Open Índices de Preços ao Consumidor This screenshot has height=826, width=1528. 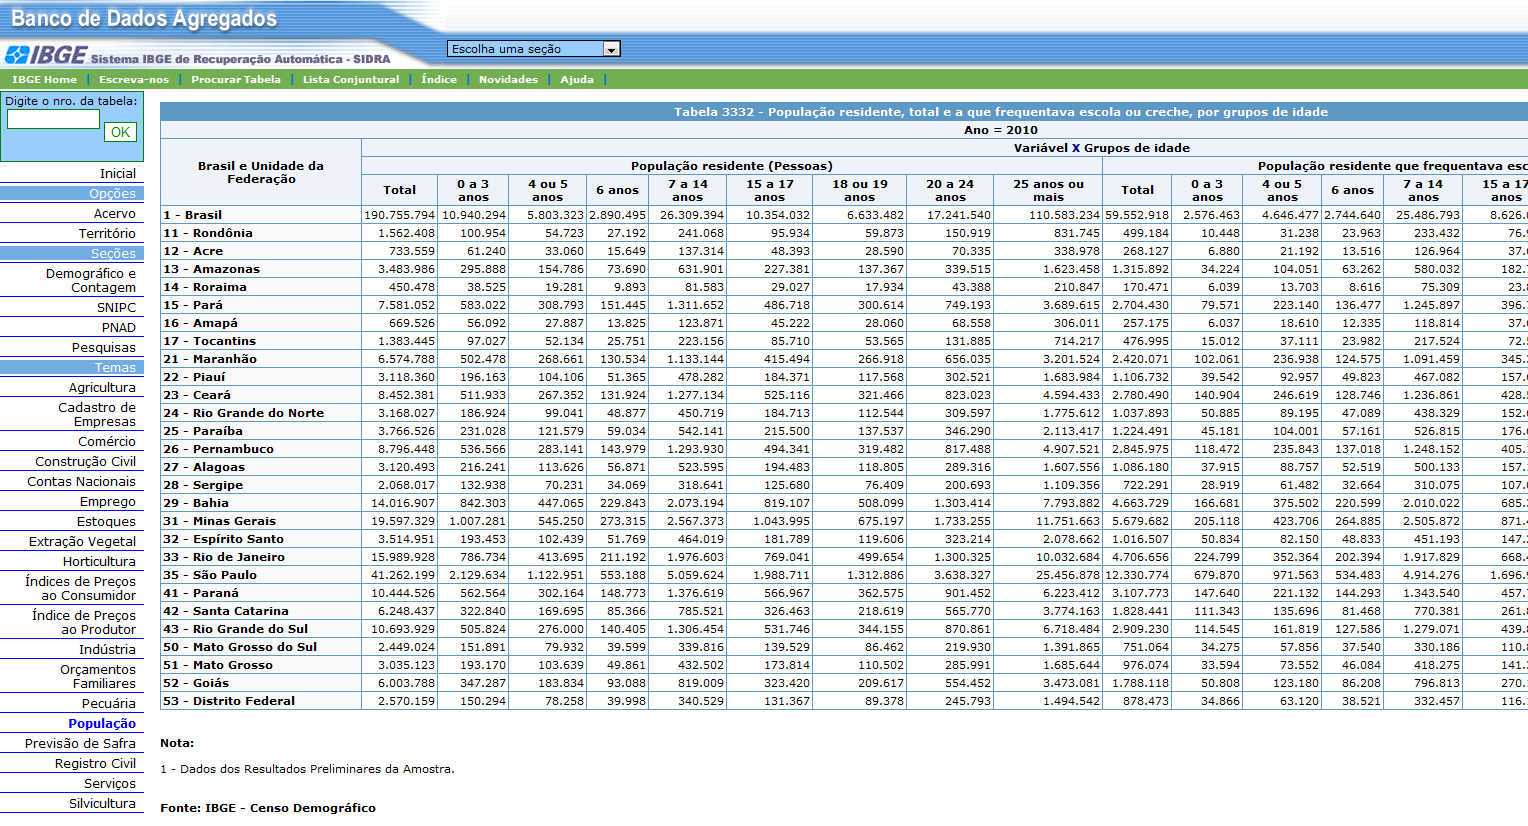tap(81, 588)
